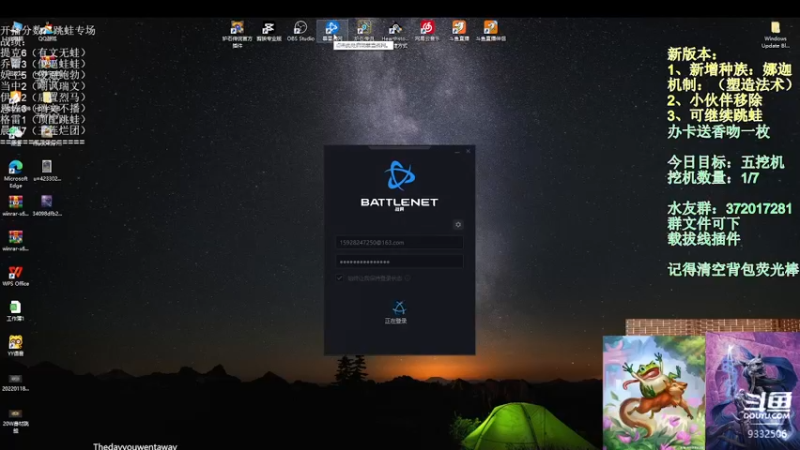Close the Battle.net login window

[468, 152]
